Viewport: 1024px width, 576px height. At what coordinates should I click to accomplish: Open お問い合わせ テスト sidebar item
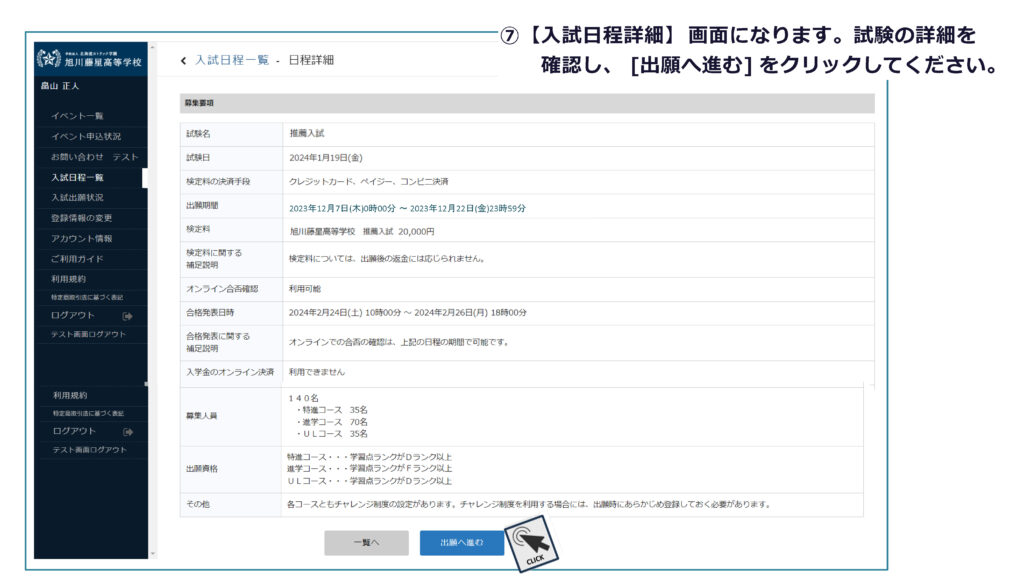click(94, 157)
